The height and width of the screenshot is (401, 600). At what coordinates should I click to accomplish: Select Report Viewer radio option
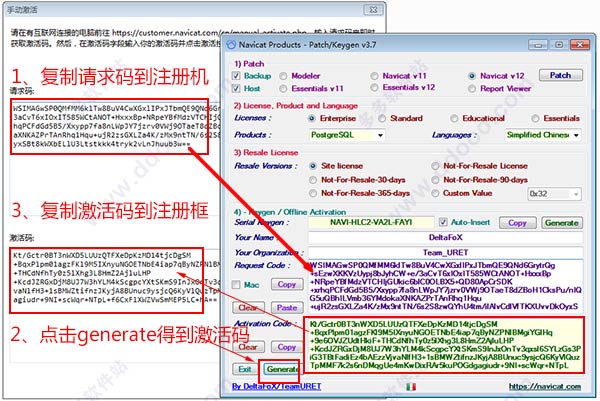pyautogui.click(x=472, y=89)
